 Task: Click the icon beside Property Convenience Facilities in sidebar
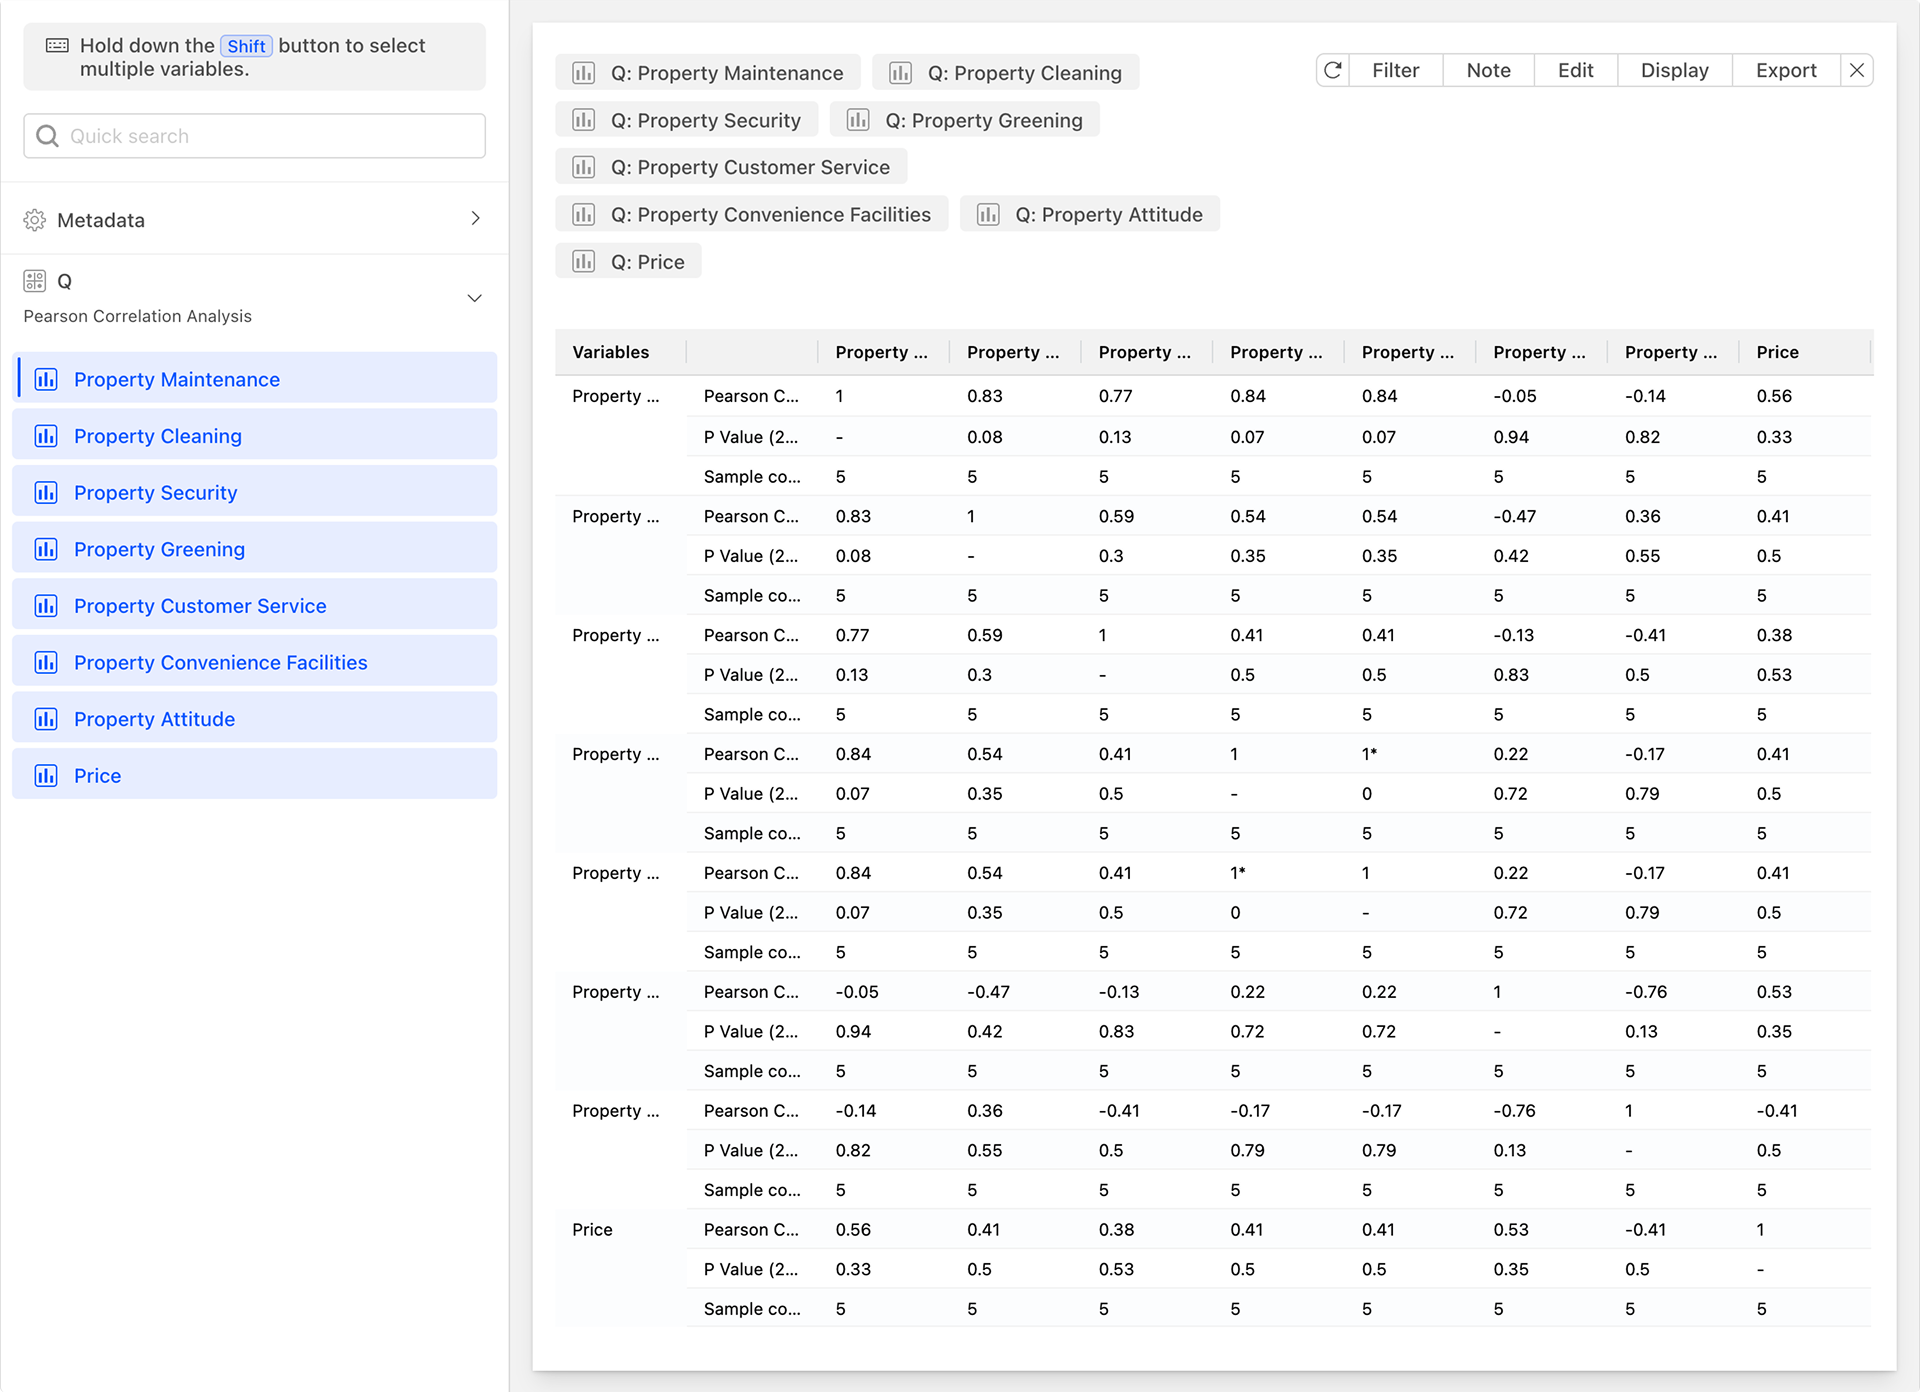pos(46,662)
